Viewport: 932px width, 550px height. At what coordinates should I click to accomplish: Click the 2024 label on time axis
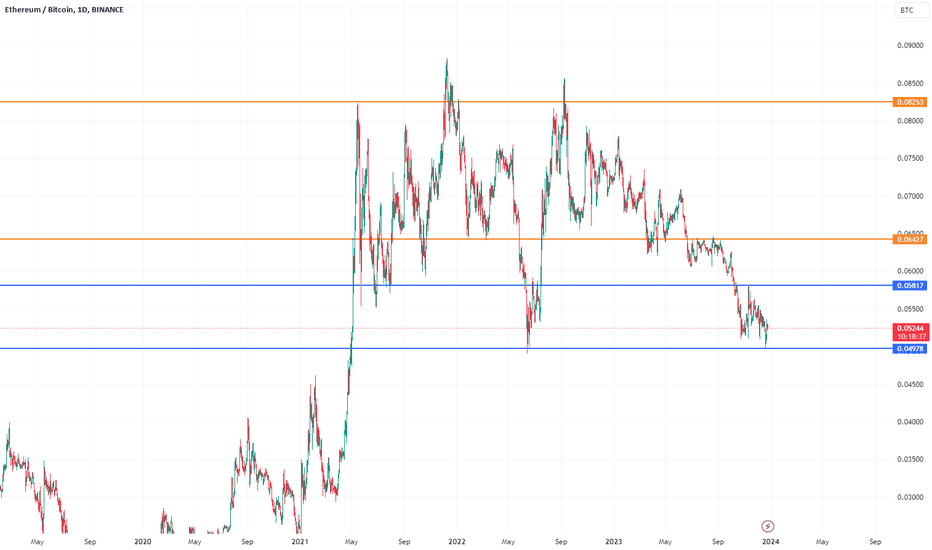coord(770,542)
